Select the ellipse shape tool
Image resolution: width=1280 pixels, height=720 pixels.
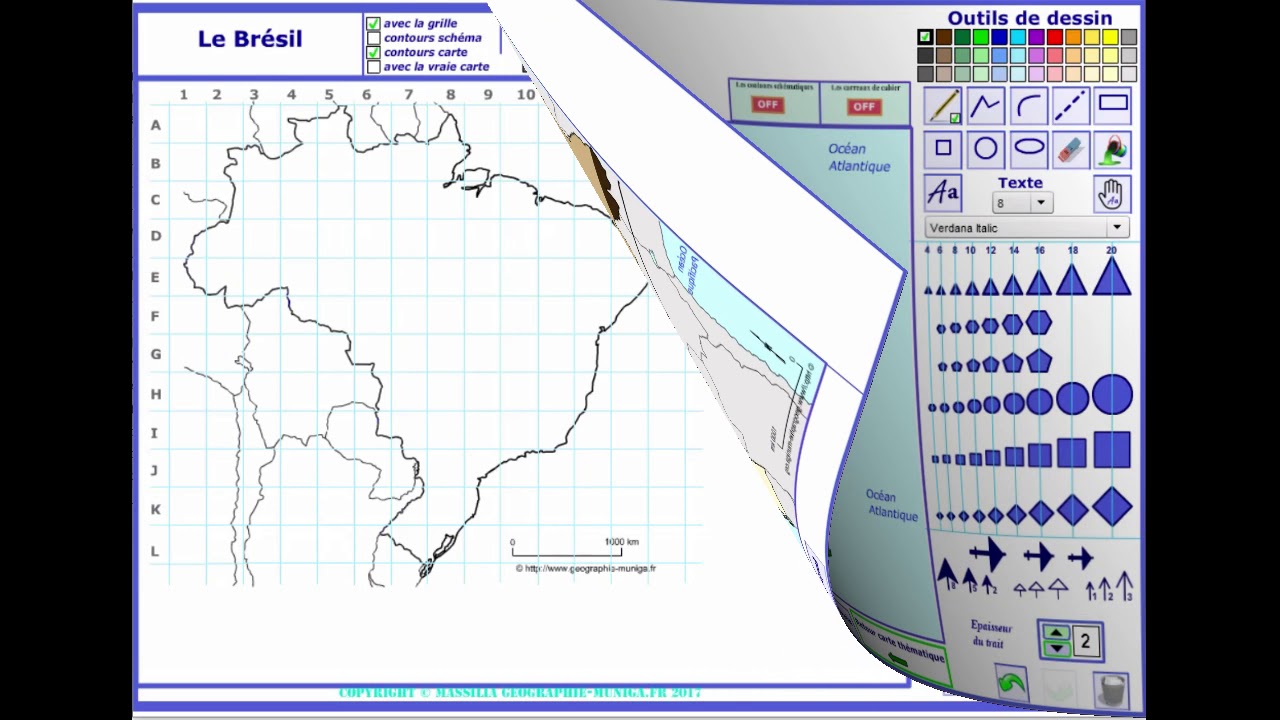pos(1029,149)
